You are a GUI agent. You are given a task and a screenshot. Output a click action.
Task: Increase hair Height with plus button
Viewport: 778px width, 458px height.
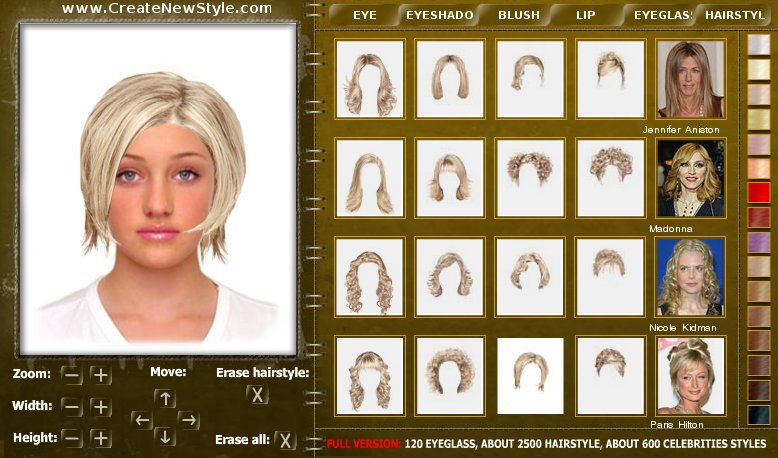[x=101, y=439]
